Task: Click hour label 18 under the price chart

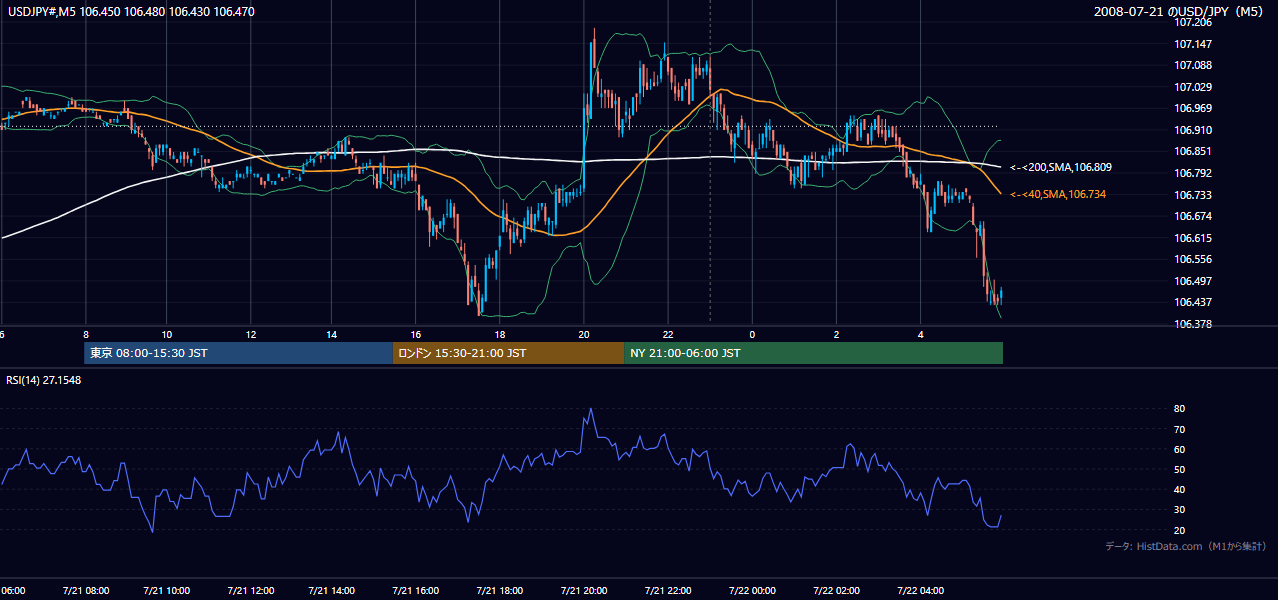Action: coord(500,335)
